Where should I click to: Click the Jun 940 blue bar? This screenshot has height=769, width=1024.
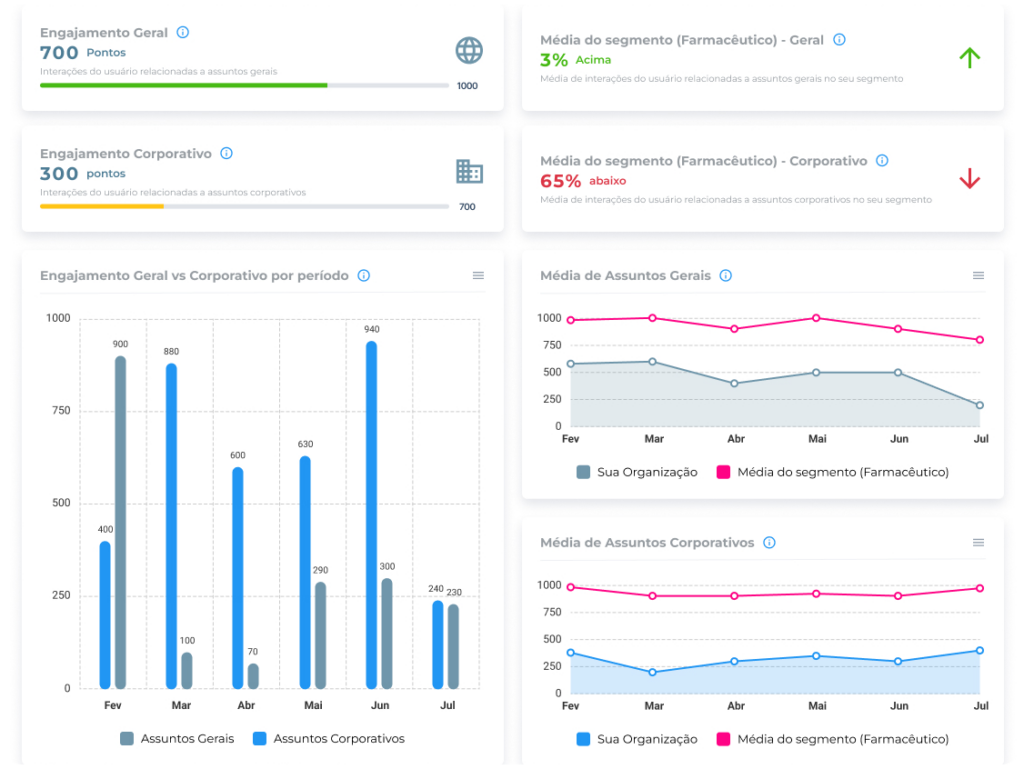coord(371,515)
